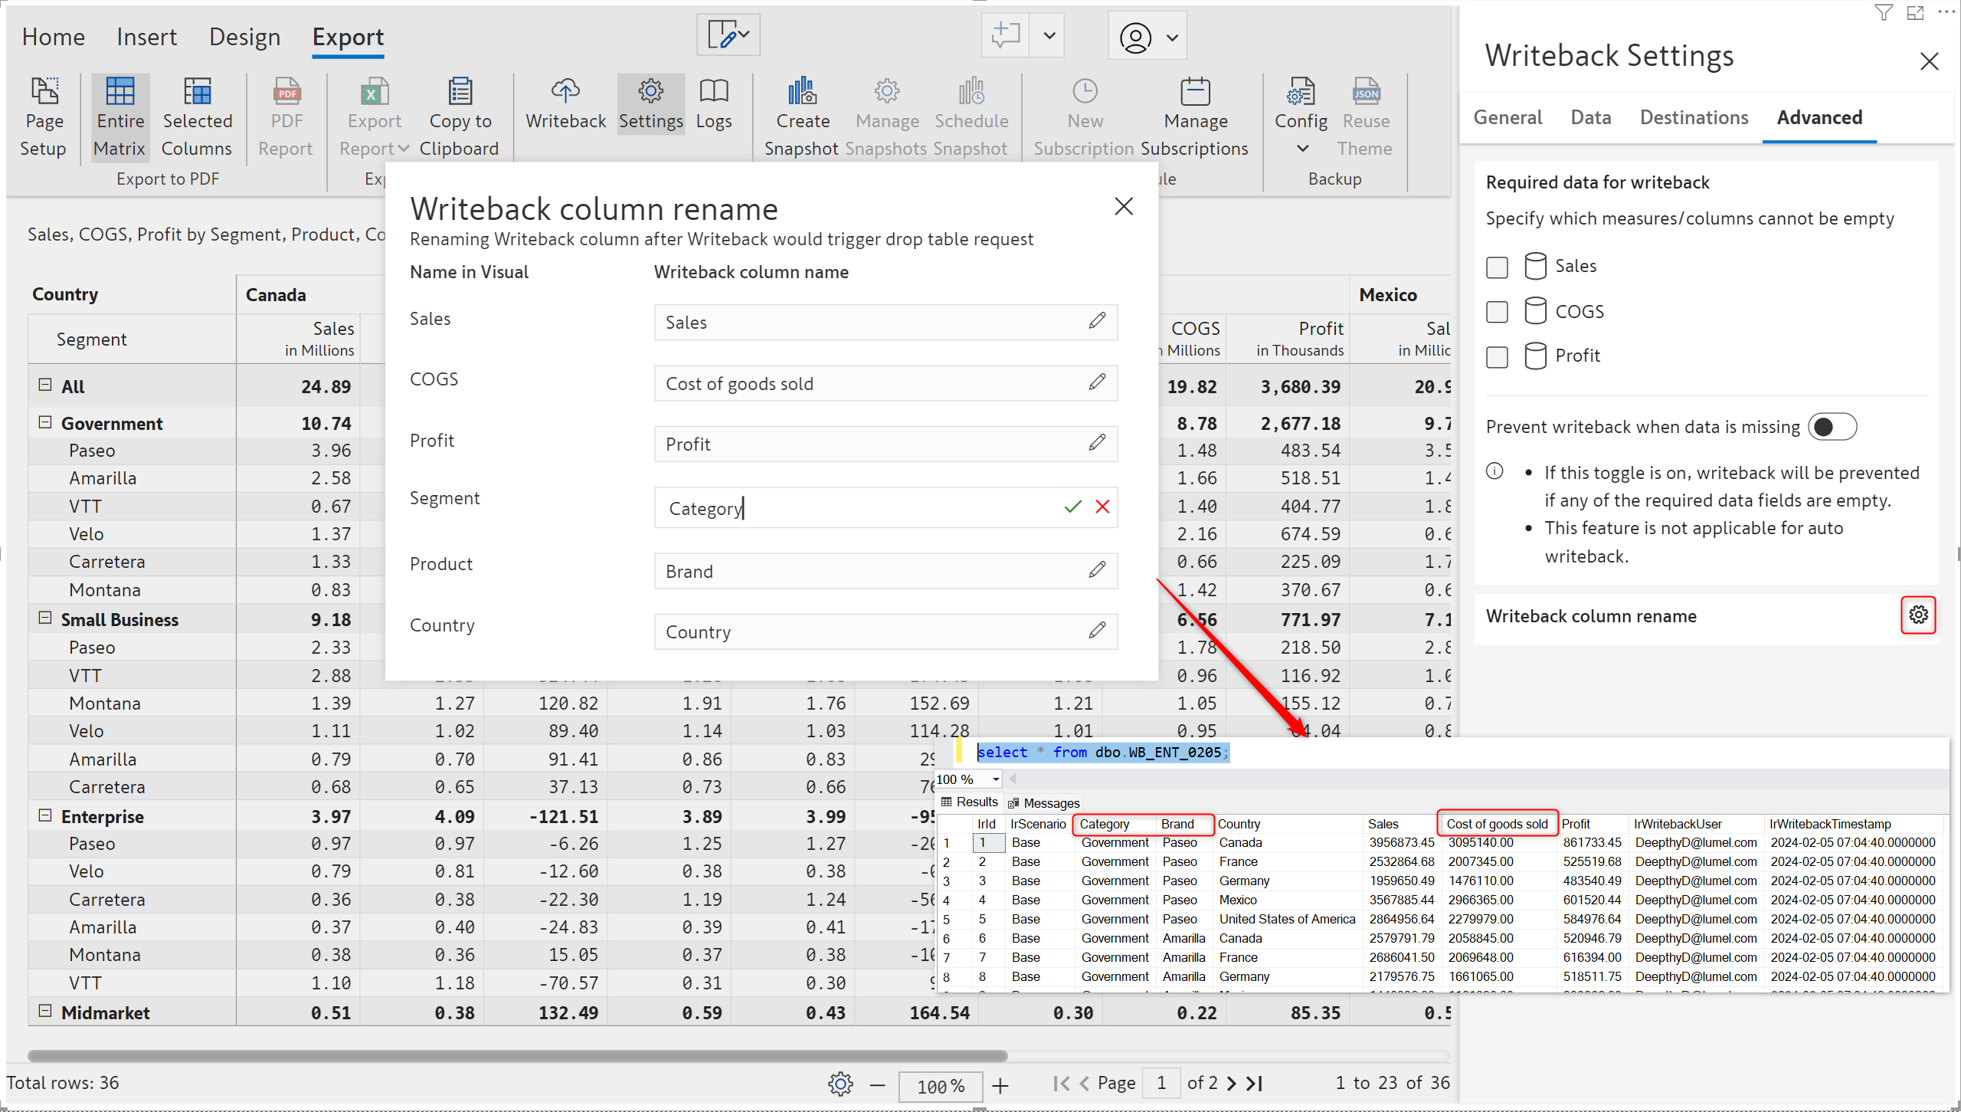Confirm Category rename with green checkmark
The height and width of the screenshot is (1112, 1961).
(x=1072, y=507)
